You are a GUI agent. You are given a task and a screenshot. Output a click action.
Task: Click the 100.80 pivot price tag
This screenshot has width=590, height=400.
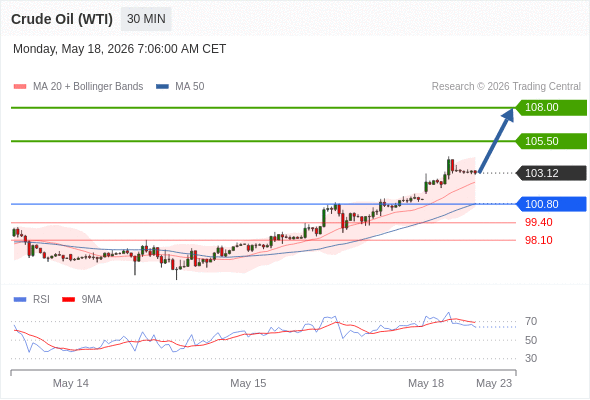pos(551,204)
